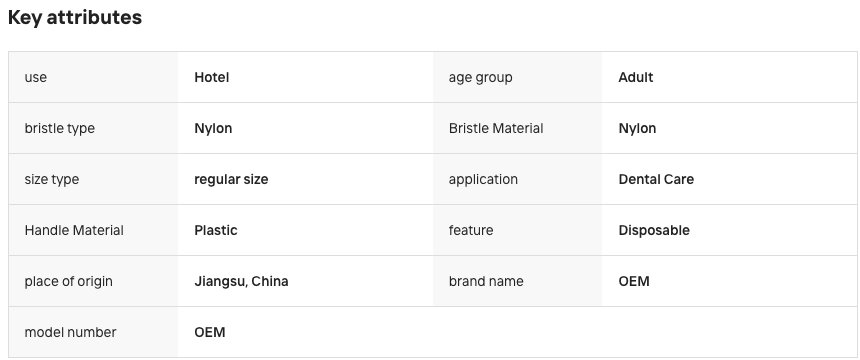860x360 pixels.
Task: Select the 'brand name' label
Action: (x=486, y=282)
